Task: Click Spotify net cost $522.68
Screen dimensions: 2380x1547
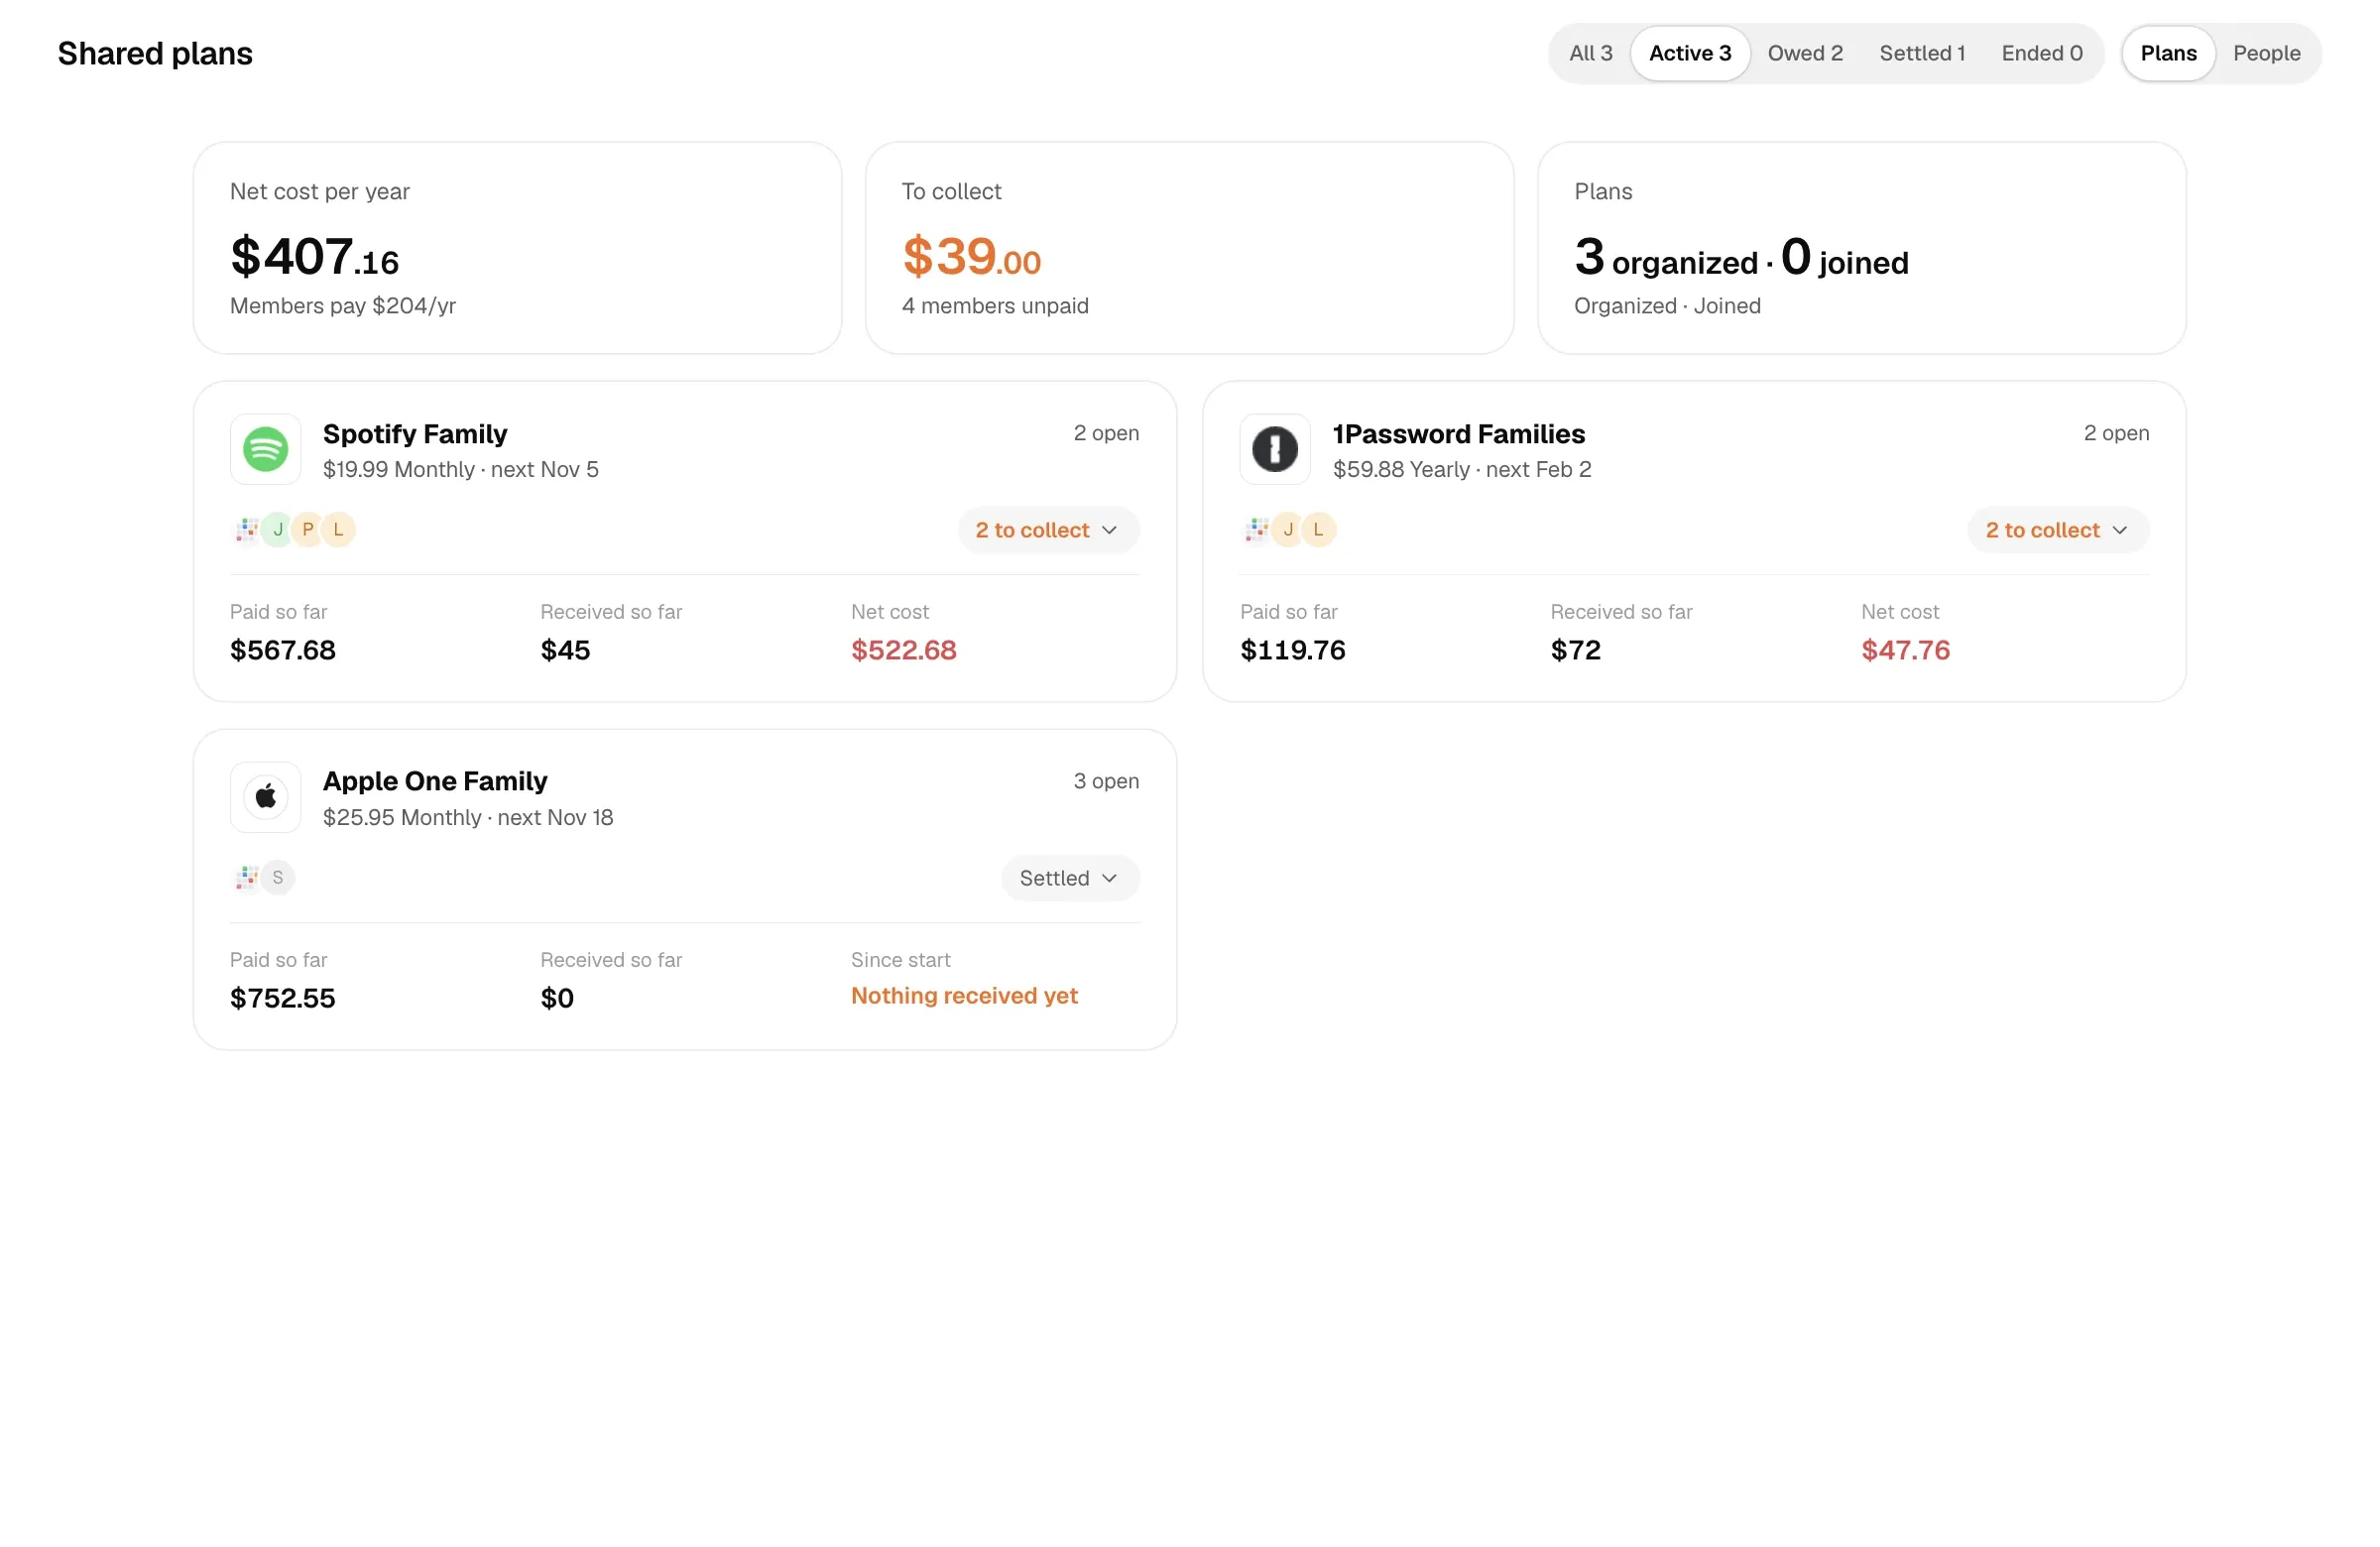Action: [904, 650]
